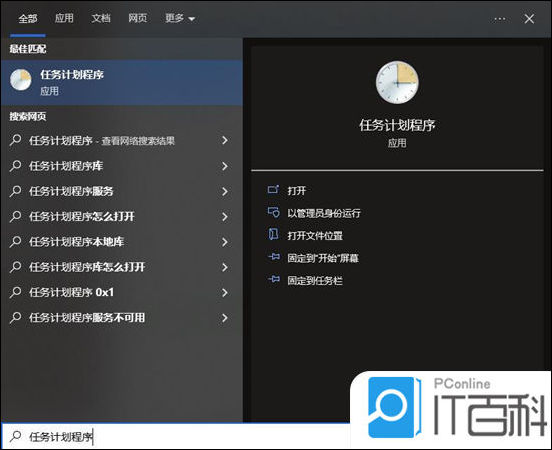This screenshot has height=450, width=552.
Task: Select suggestion text 任务计划程序怎么打开
Action: (x=82, y=217)
